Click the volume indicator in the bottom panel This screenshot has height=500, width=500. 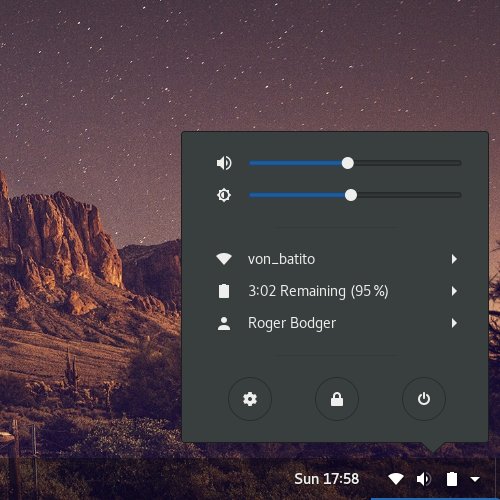coord(424,479)
